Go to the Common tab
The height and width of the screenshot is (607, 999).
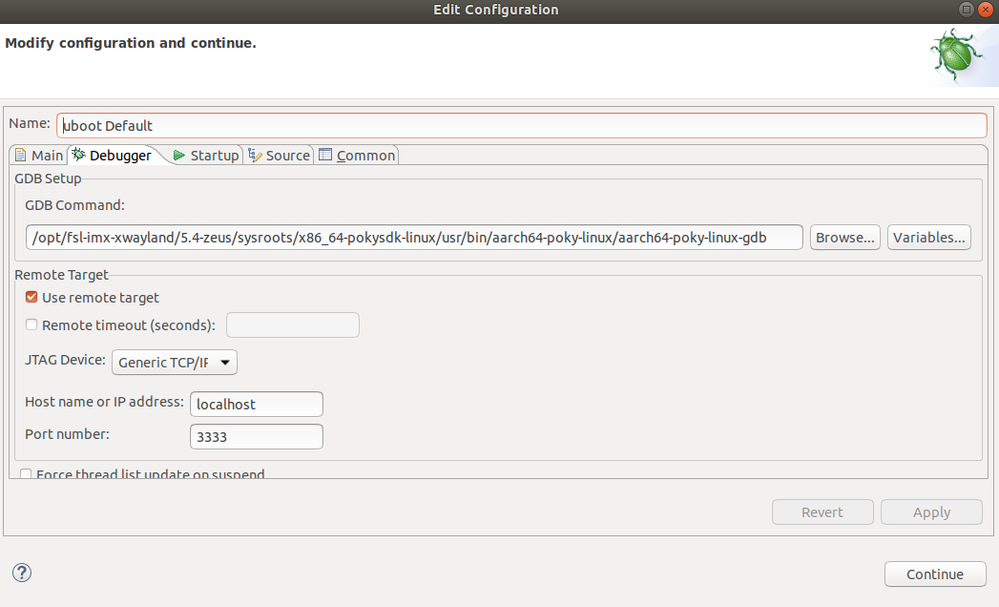(x=357, y=155)
